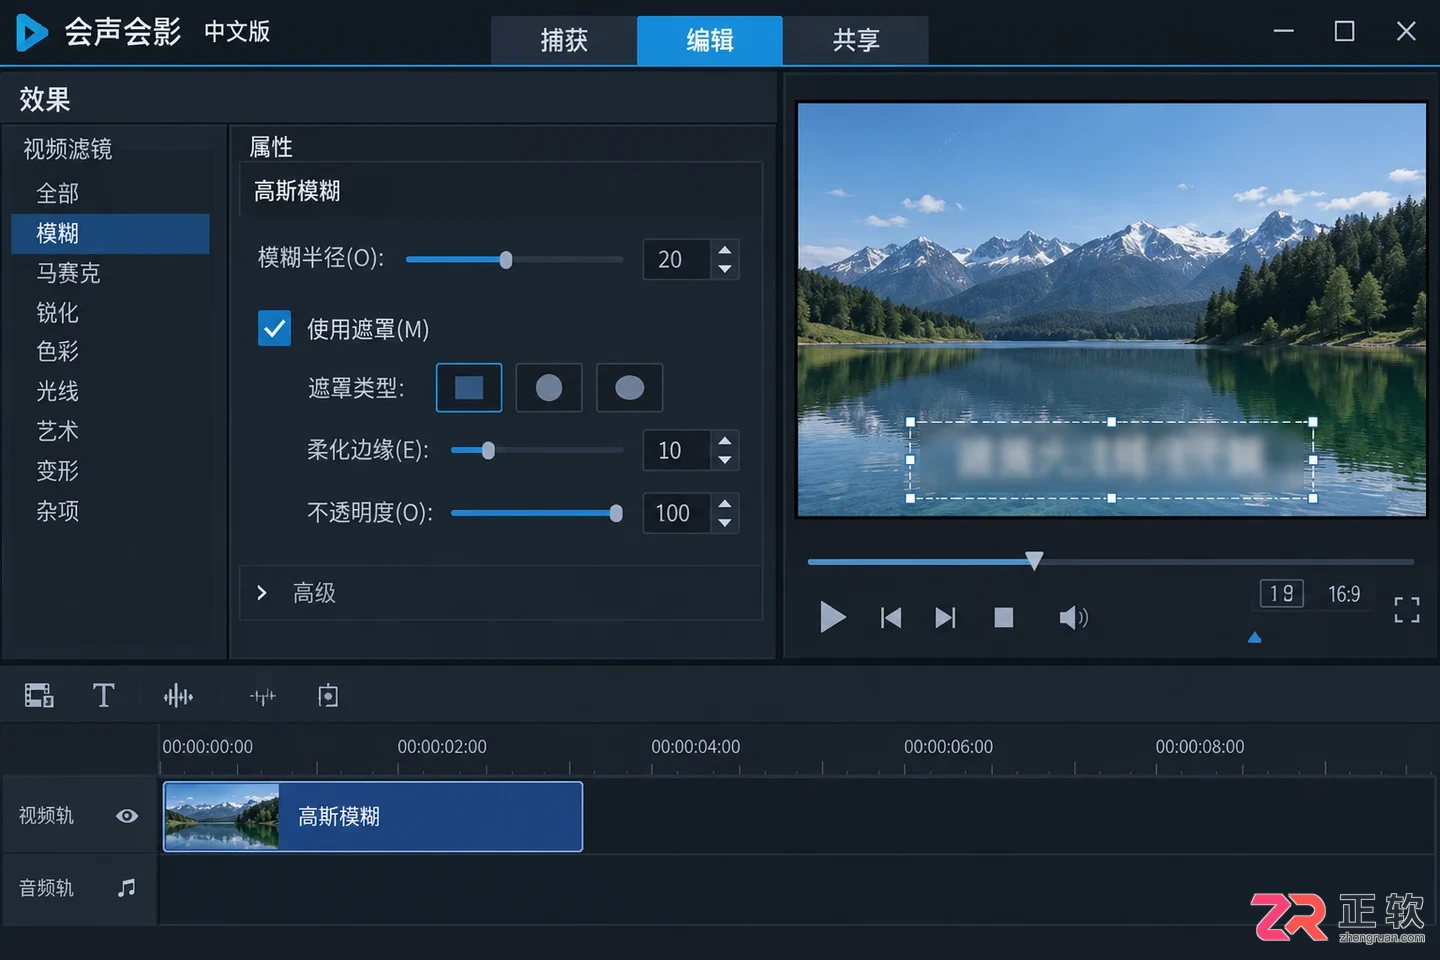Increase 柔化边缘 value with up arrow

725,440
